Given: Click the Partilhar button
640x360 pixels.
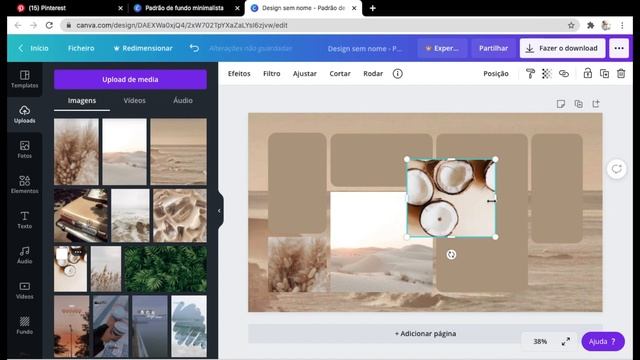Looking at the screenshot, I should [493, 48].
